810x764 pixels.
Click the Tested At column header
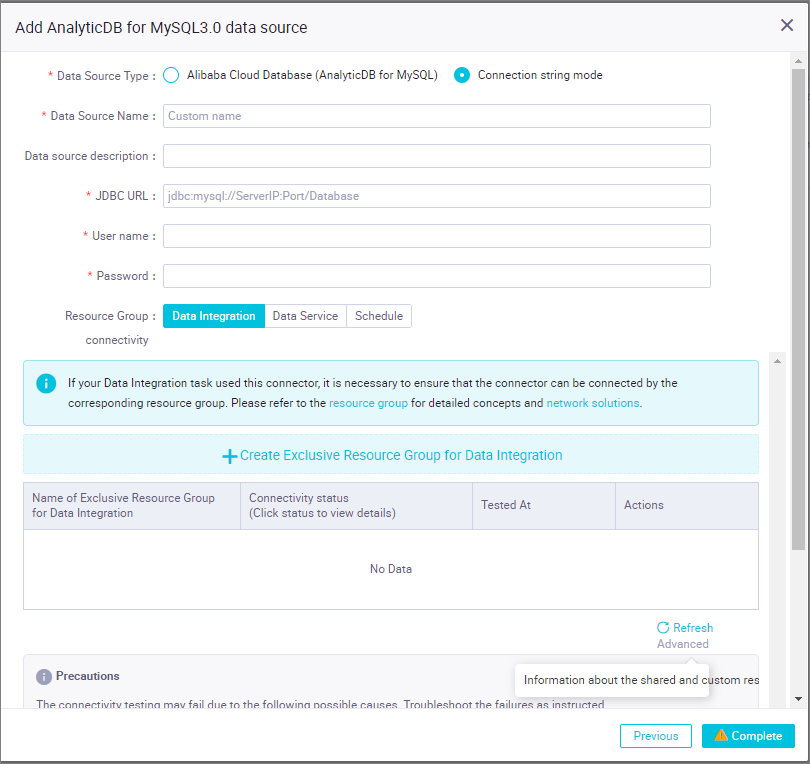(x=544, y=506)
